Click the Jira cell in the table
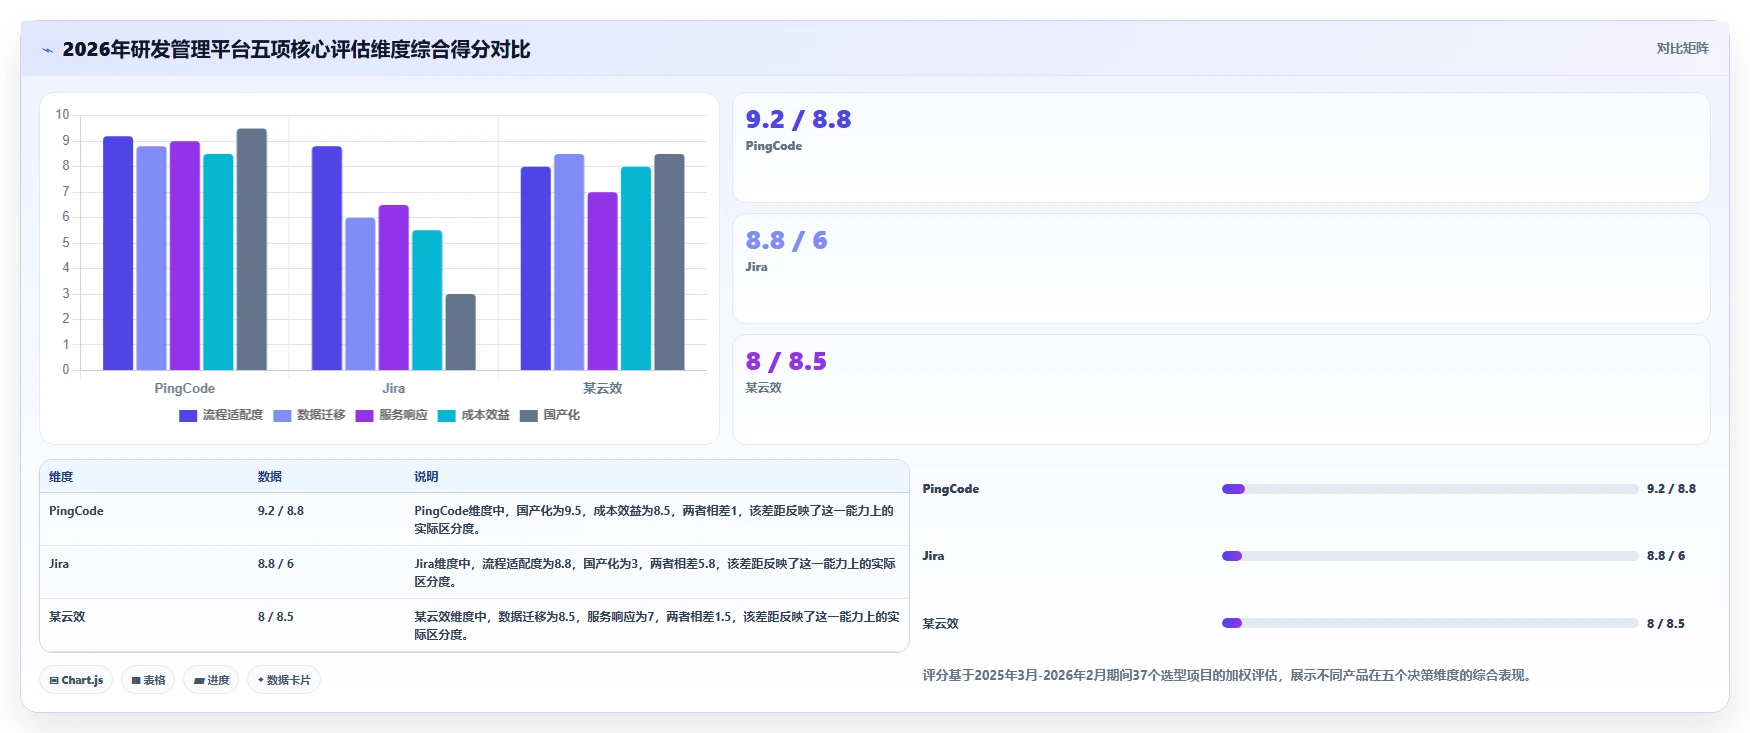This screenshot has width=1750, height=733. click(x=59, y=564)
